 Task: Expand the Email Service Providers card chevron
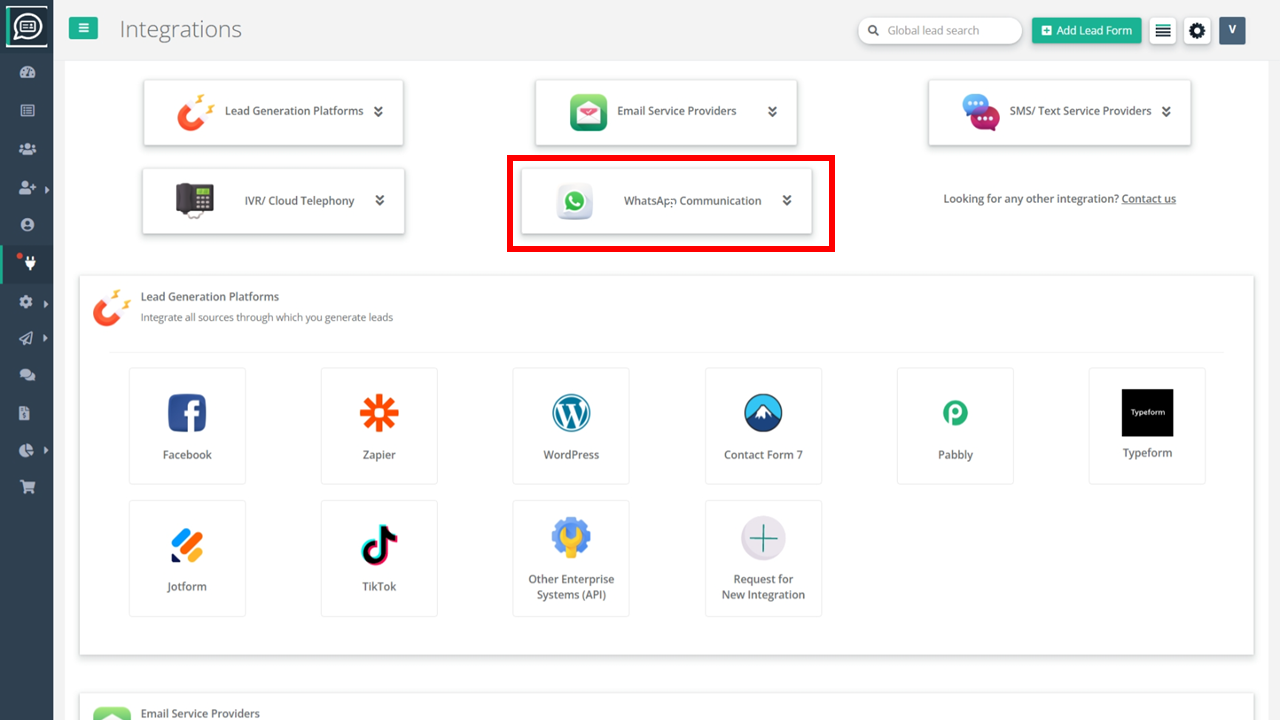point(772,112)
